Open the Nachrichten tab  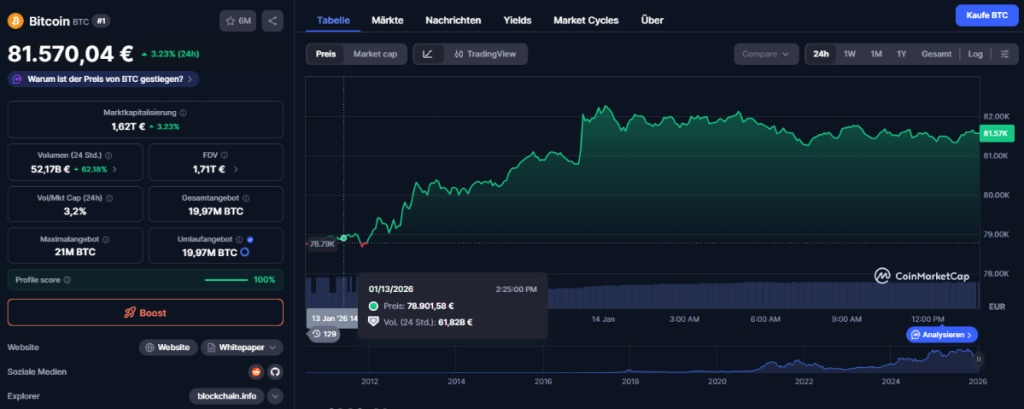[453, 20]
